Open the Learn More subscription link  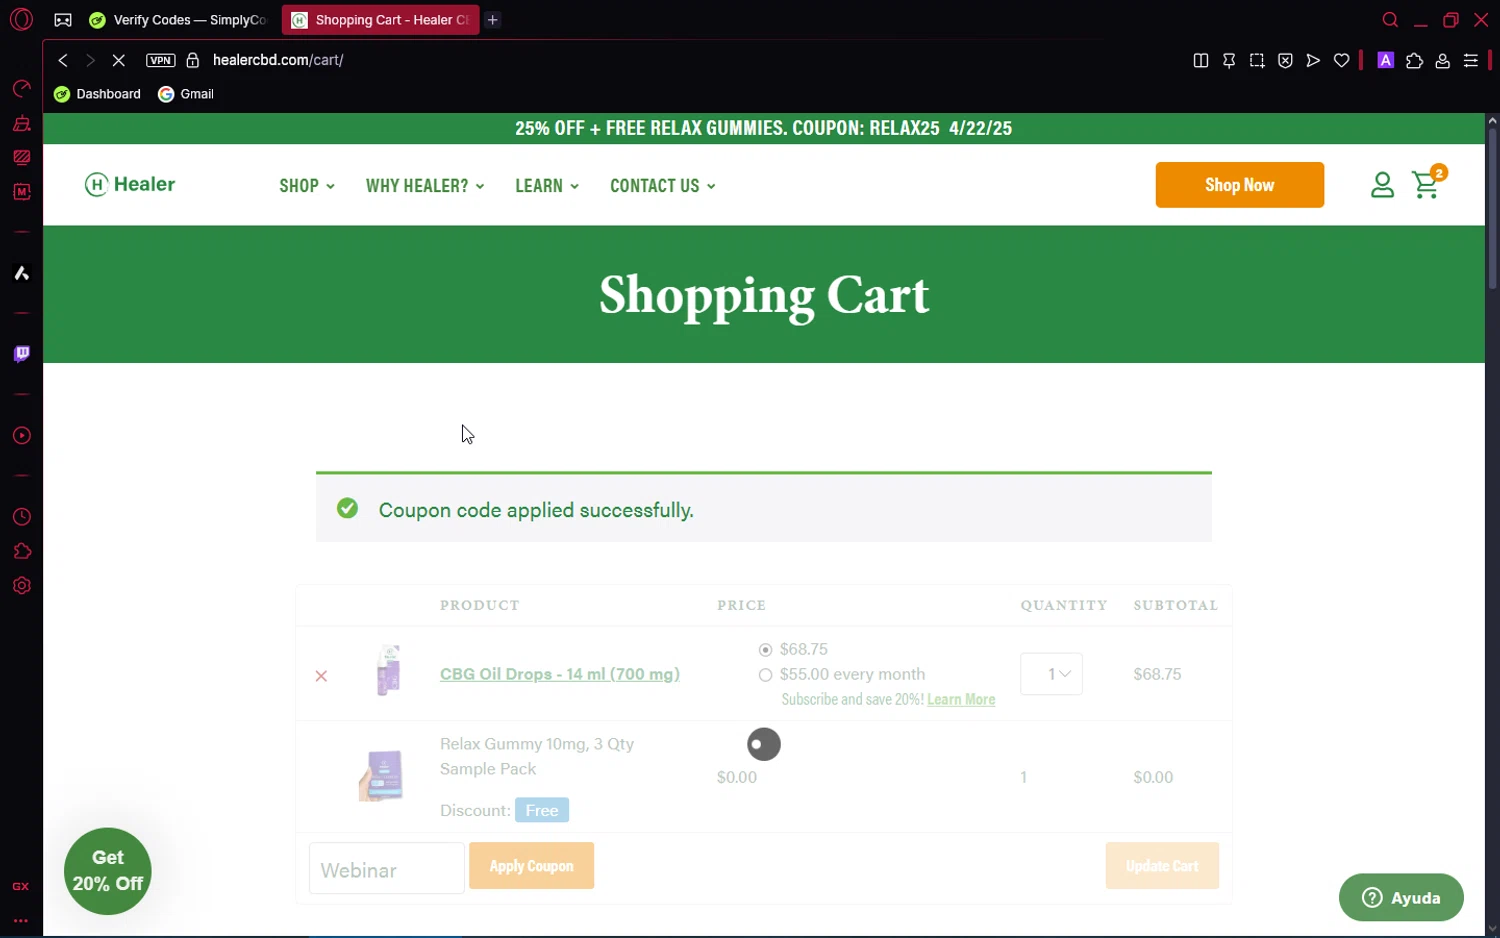click(x=961, y=699)
